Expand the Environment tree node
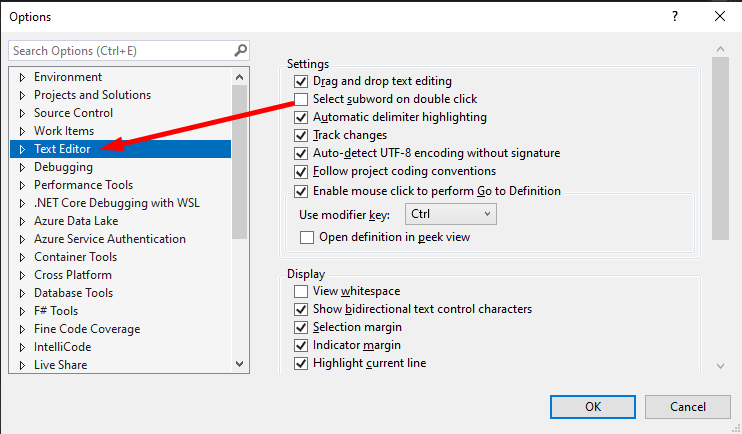This screenshot has height=434, width=742. point(22,77)
